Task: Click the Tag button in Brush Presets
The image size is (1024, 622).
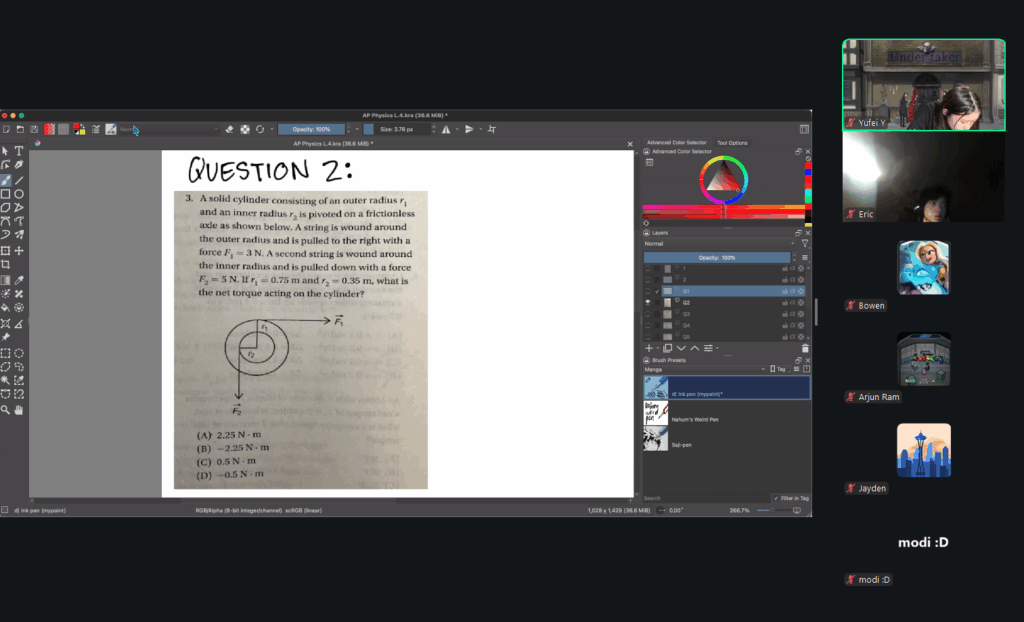Action: [778, 369]
